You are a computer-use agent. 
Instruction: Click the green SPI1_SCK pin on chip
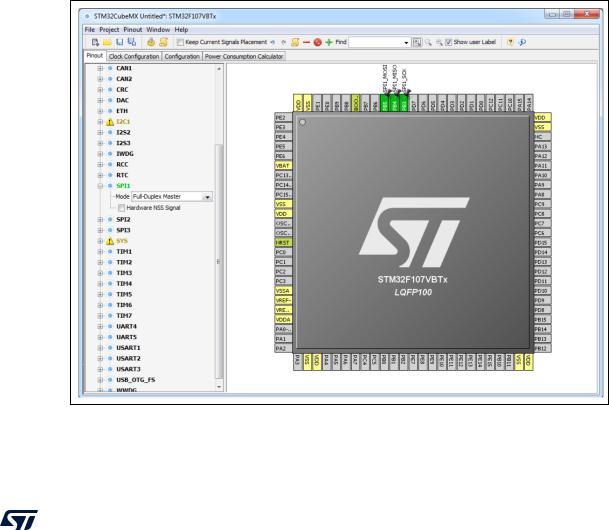tap(404, 103)
